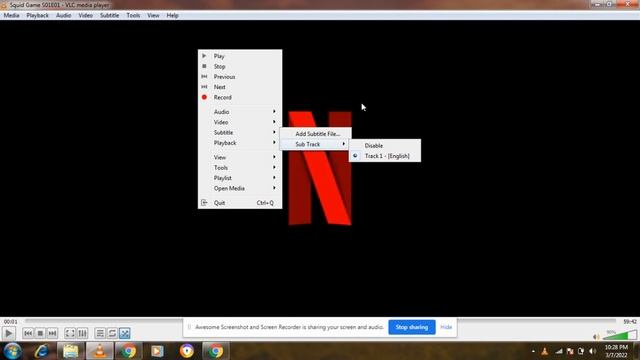
Task: Open the Audio menu in menu bar
Action: pos(63,16)
